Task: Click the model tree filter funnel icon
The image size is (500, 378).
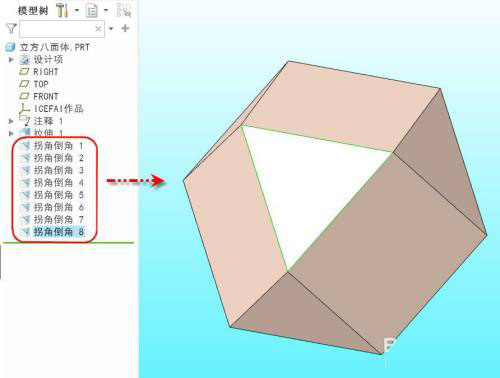Action: click(11, 28)
